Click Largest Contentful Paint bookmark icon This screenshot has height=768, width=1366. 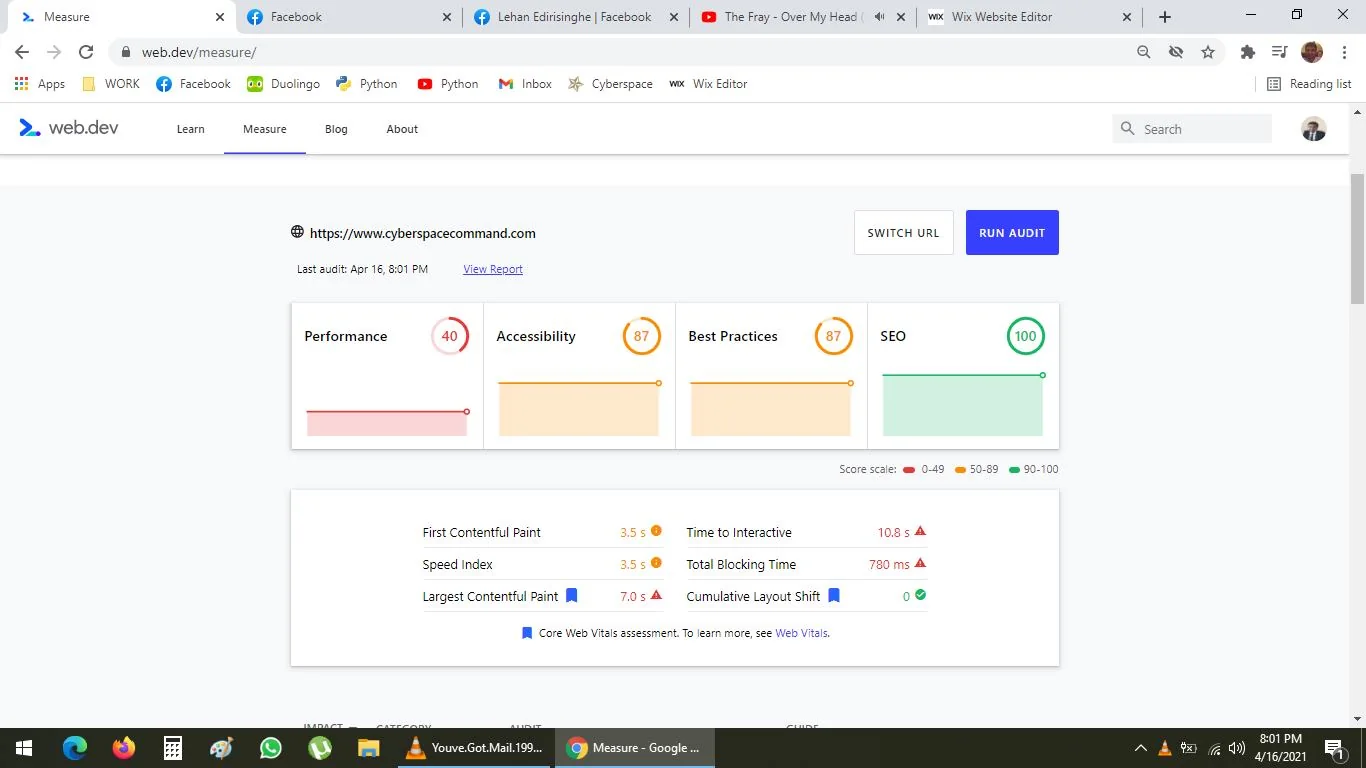click(572, 595)
